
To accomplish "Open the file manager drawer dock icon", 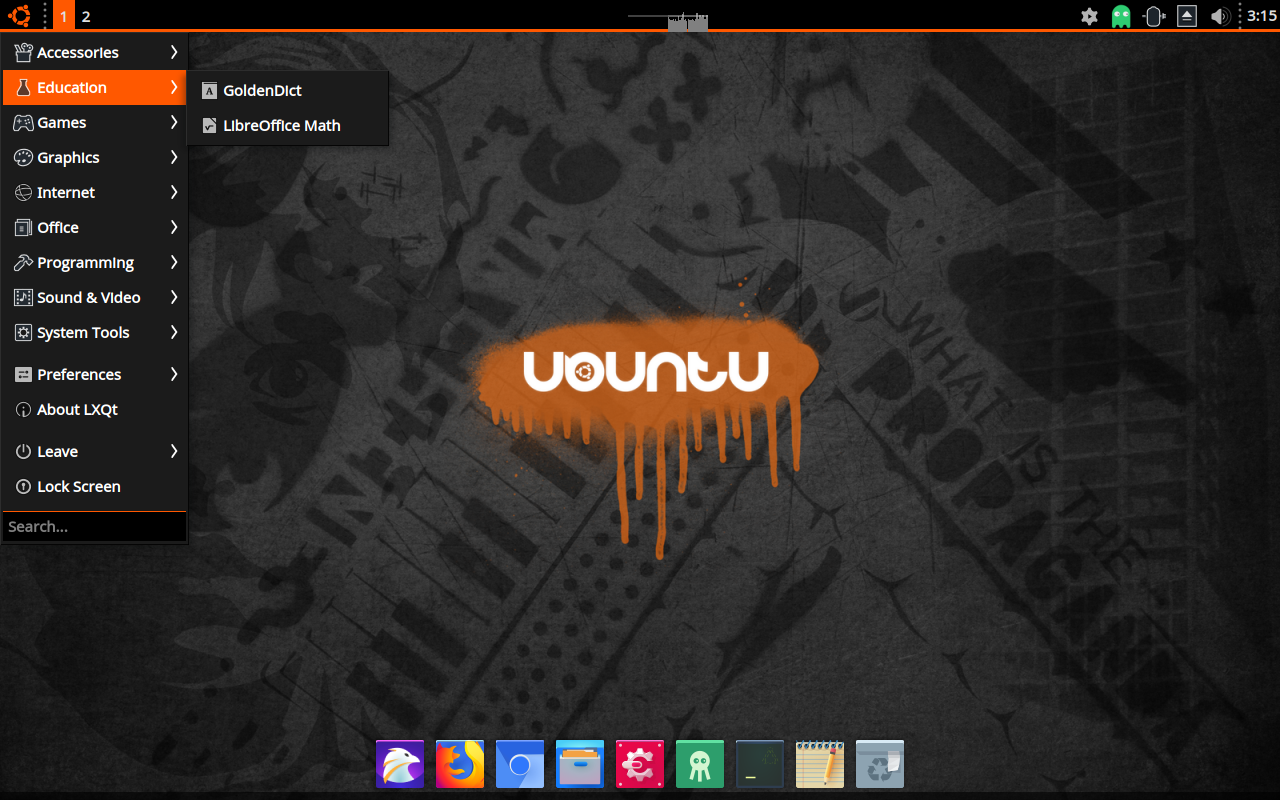I will pos(580,764).
